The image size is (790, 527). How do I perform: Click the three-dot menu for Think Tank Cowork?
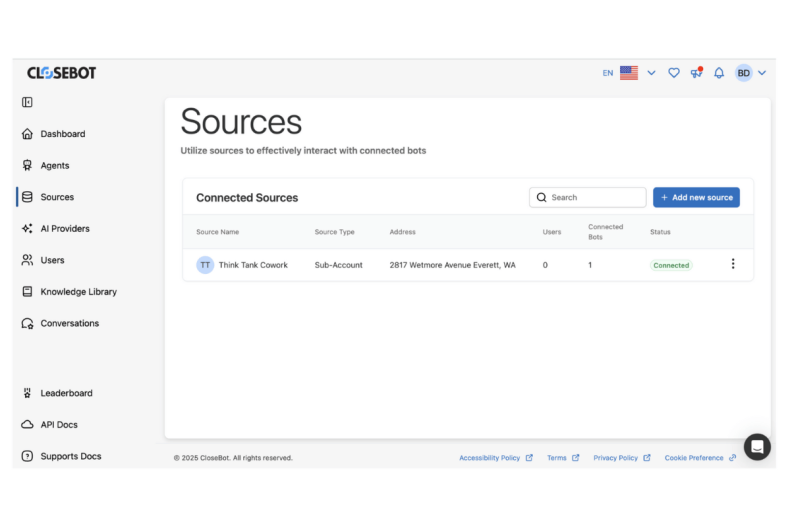[732, 264]
